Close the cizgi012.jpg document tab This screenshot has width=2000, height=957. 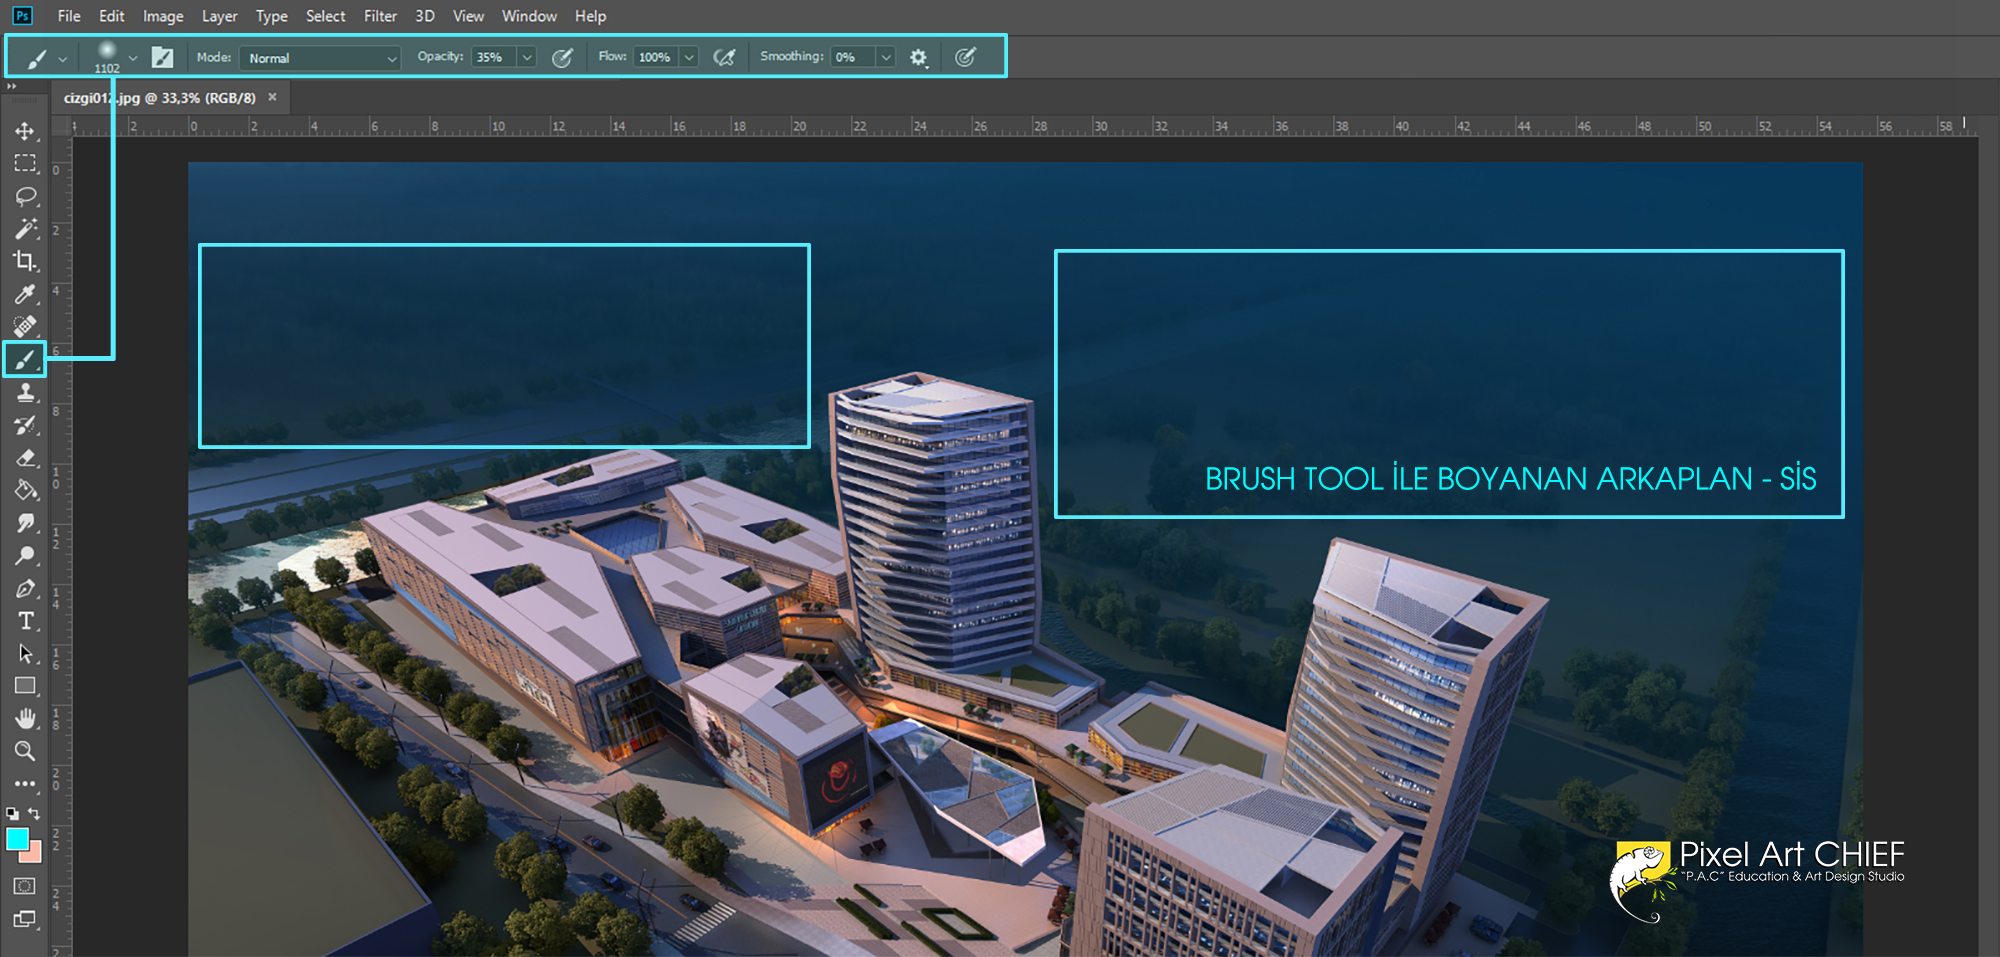pos(272,97)
